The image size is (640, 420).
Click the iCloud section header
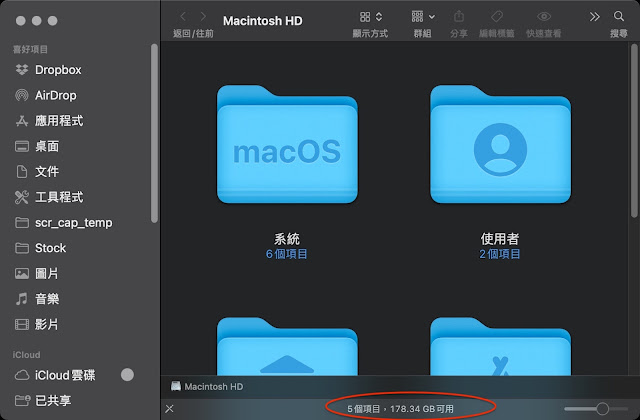coord(26,355)
